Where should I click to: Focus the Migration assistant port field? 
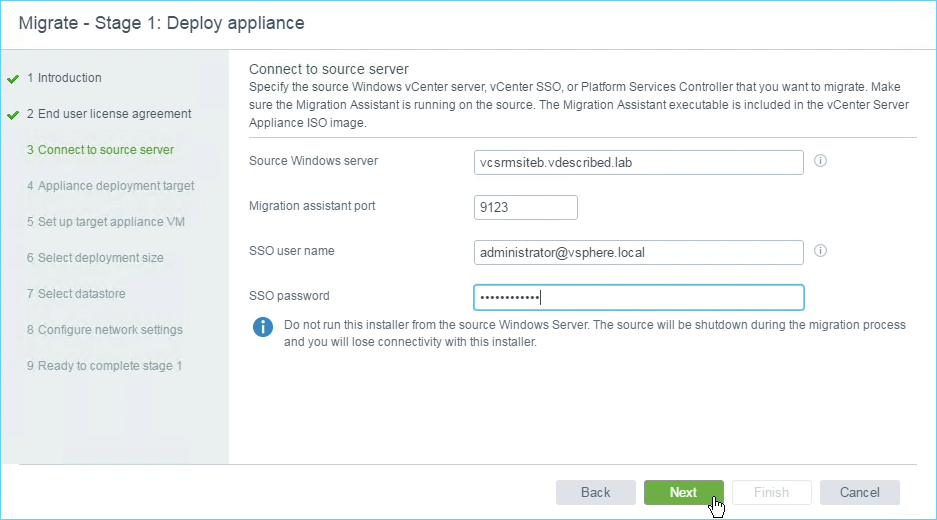(526, 207)
